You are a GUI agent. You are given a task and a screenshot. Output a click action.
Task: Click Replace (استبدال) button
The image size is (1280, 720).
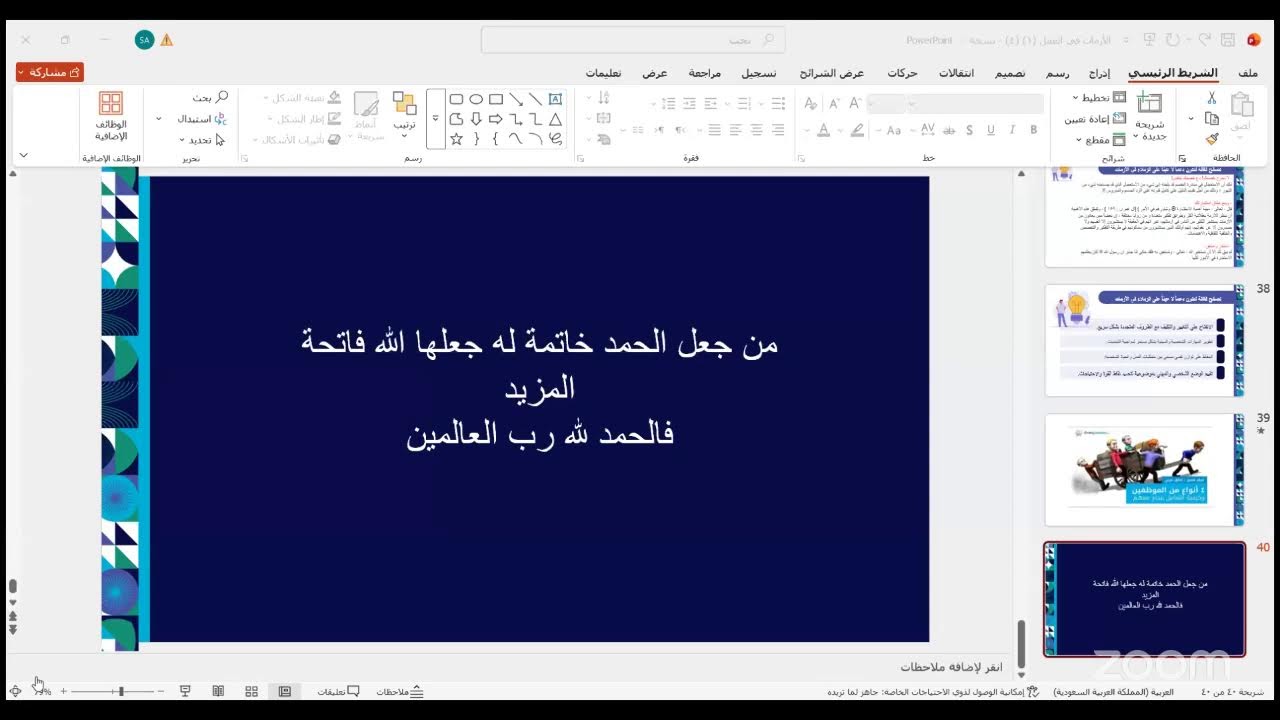(202, 118)
